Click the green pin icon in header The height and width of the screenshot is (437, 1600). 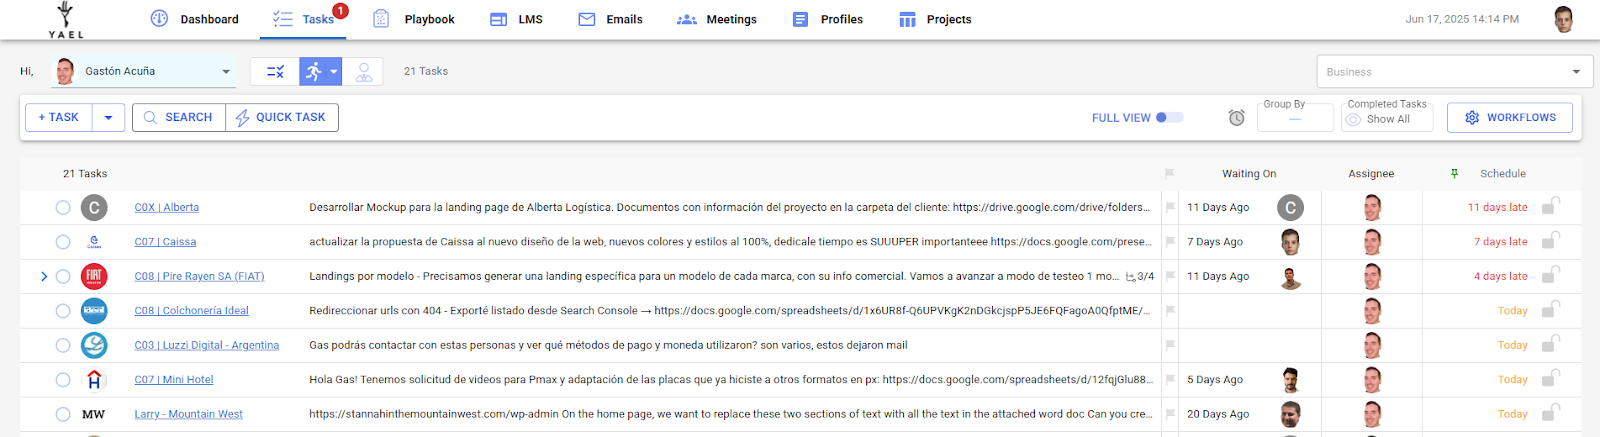tap(1454, 174)
